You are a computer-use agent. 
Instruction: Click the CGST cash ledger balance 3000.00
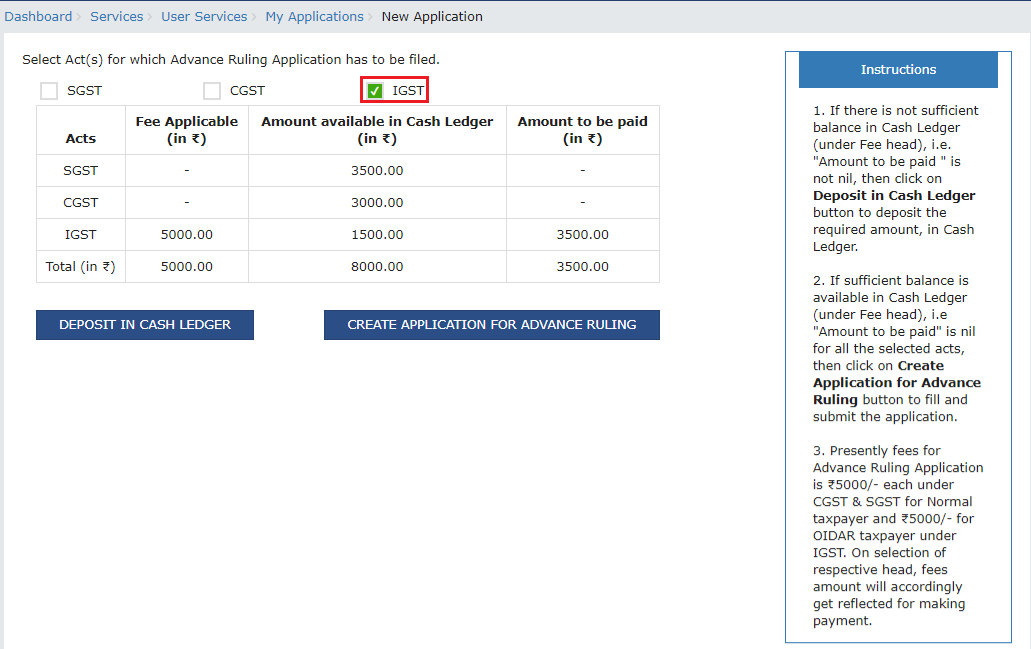[377, 202]
